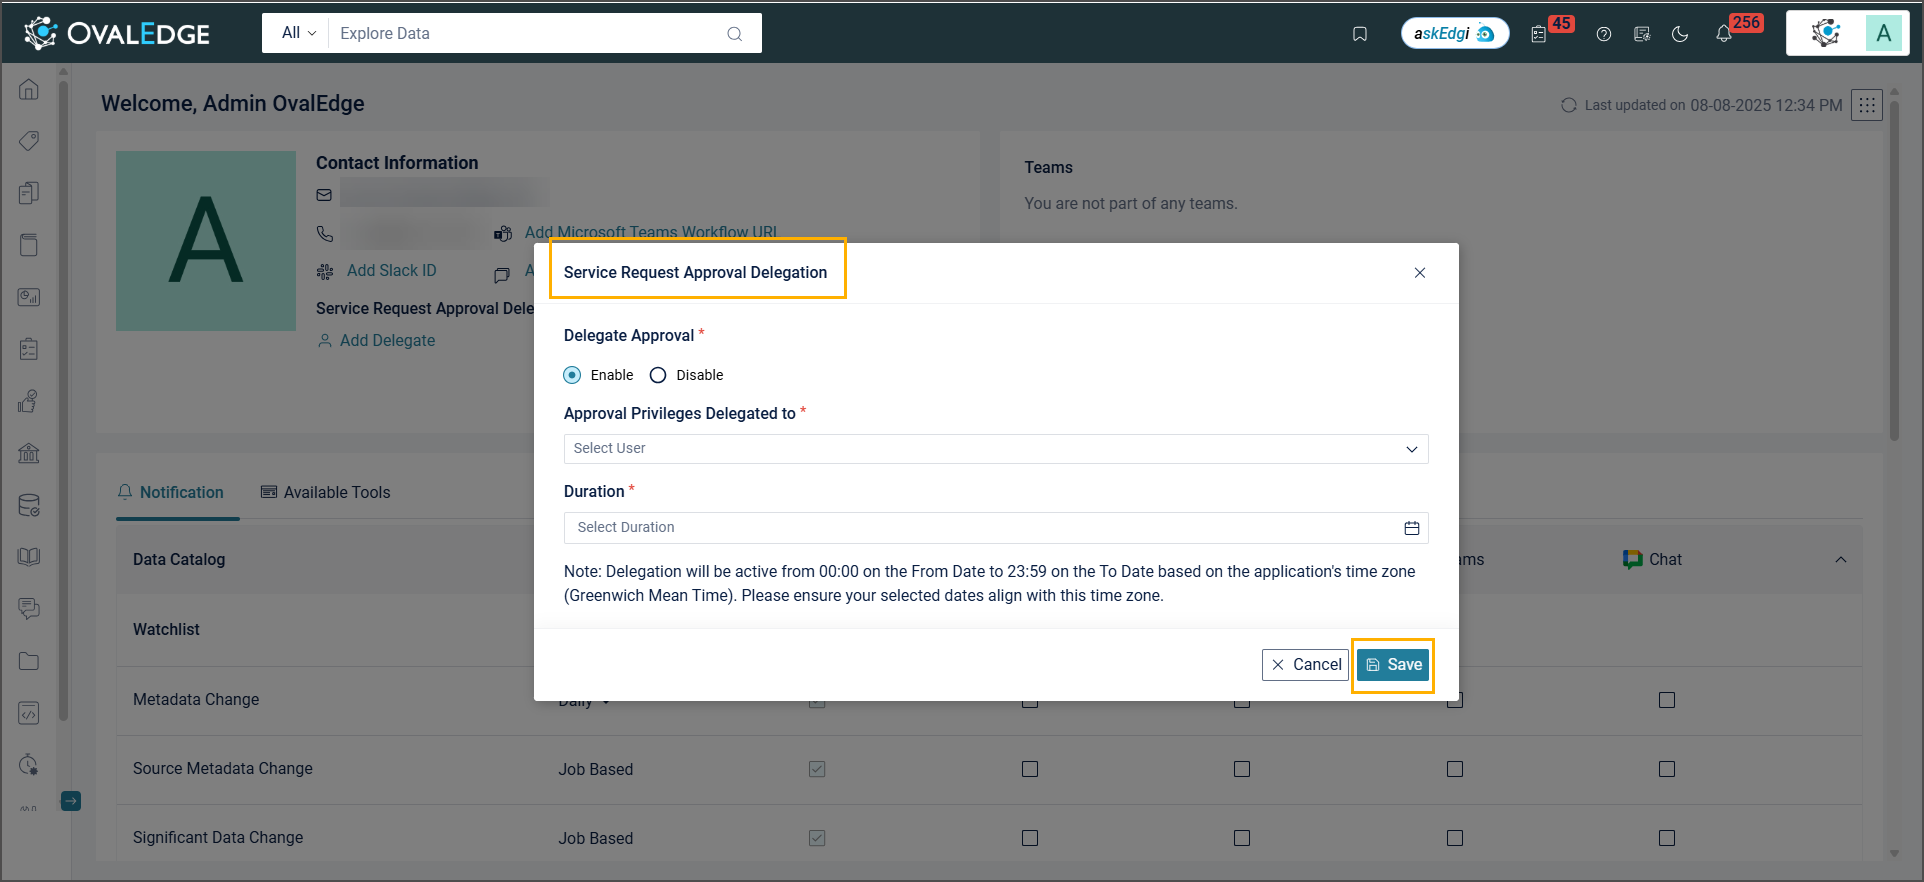Cancel the approval delegation dialog
The height and width of the screenshot is (882, 1924).
pyautogui.click(x=1305, y=665)
